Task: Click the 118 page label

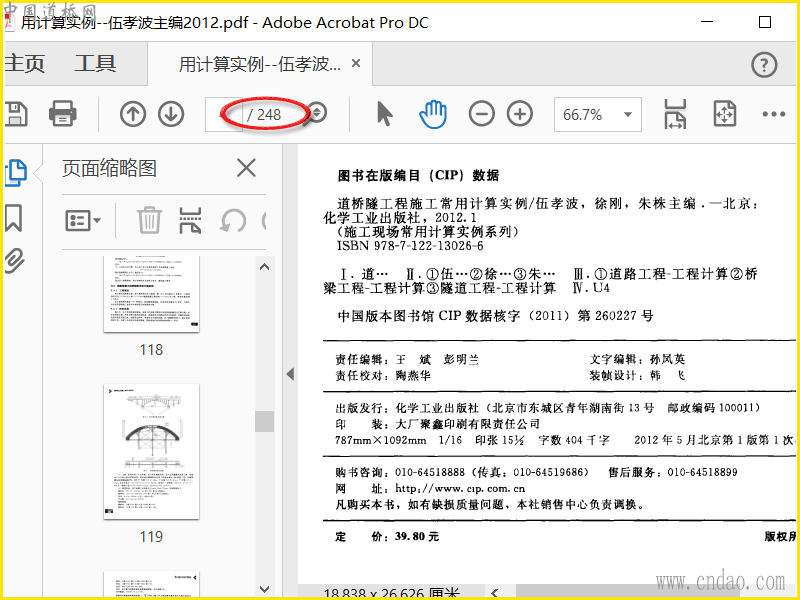Action: [x=152, y=349]
